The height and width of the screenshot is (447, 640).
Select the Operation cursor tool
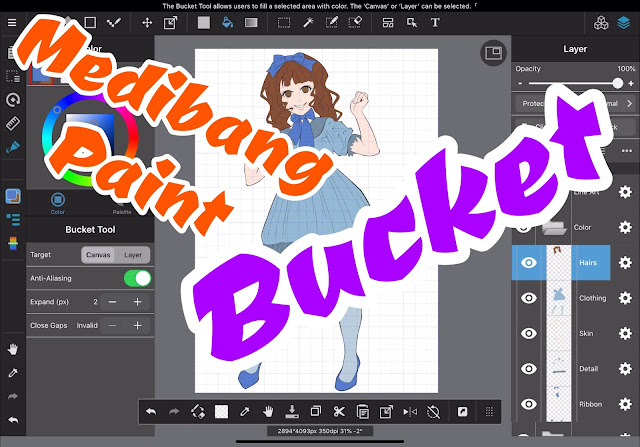tap(412, 22)
